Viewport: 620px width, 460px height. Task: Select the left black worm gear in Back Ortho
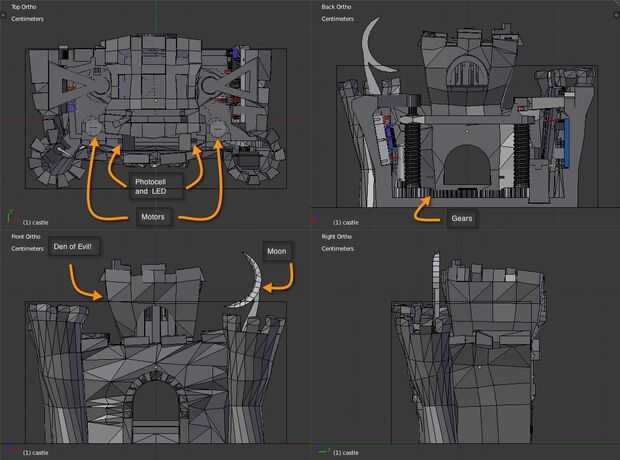pos(412,155)
